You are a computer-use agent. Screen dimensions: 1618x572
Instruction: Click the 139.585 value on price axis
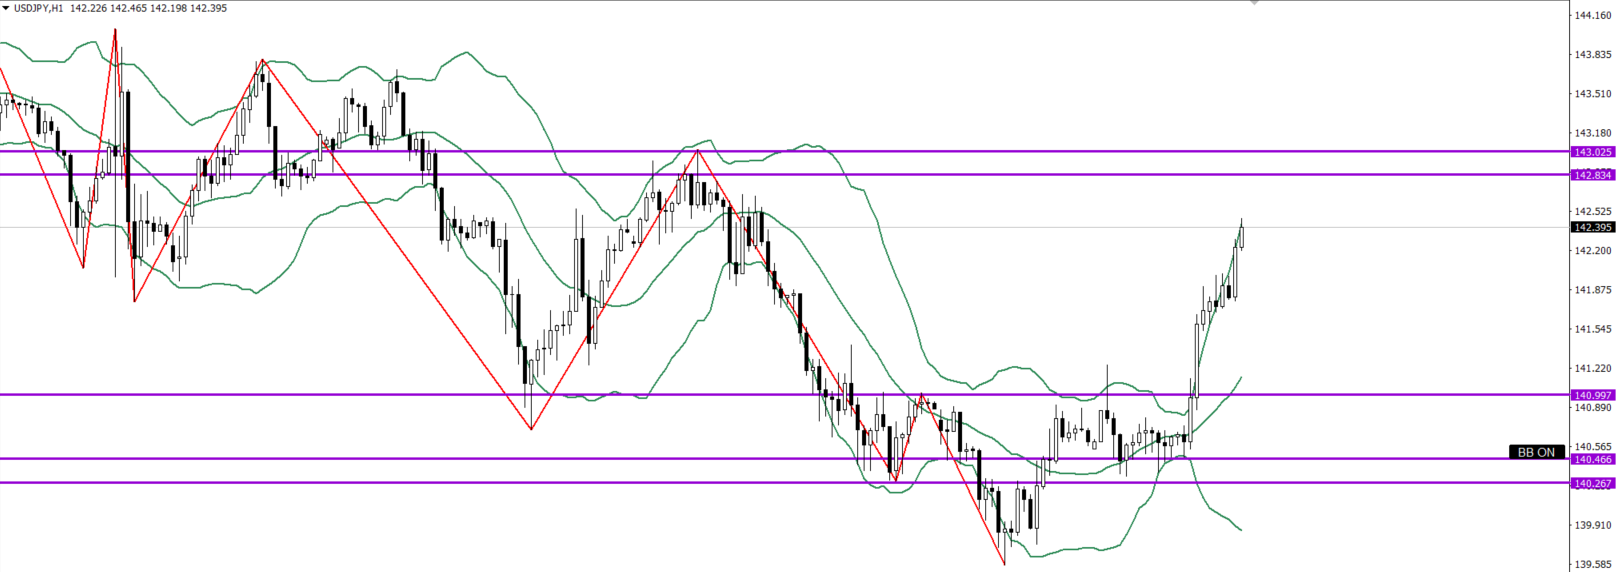pos(1592,564)
